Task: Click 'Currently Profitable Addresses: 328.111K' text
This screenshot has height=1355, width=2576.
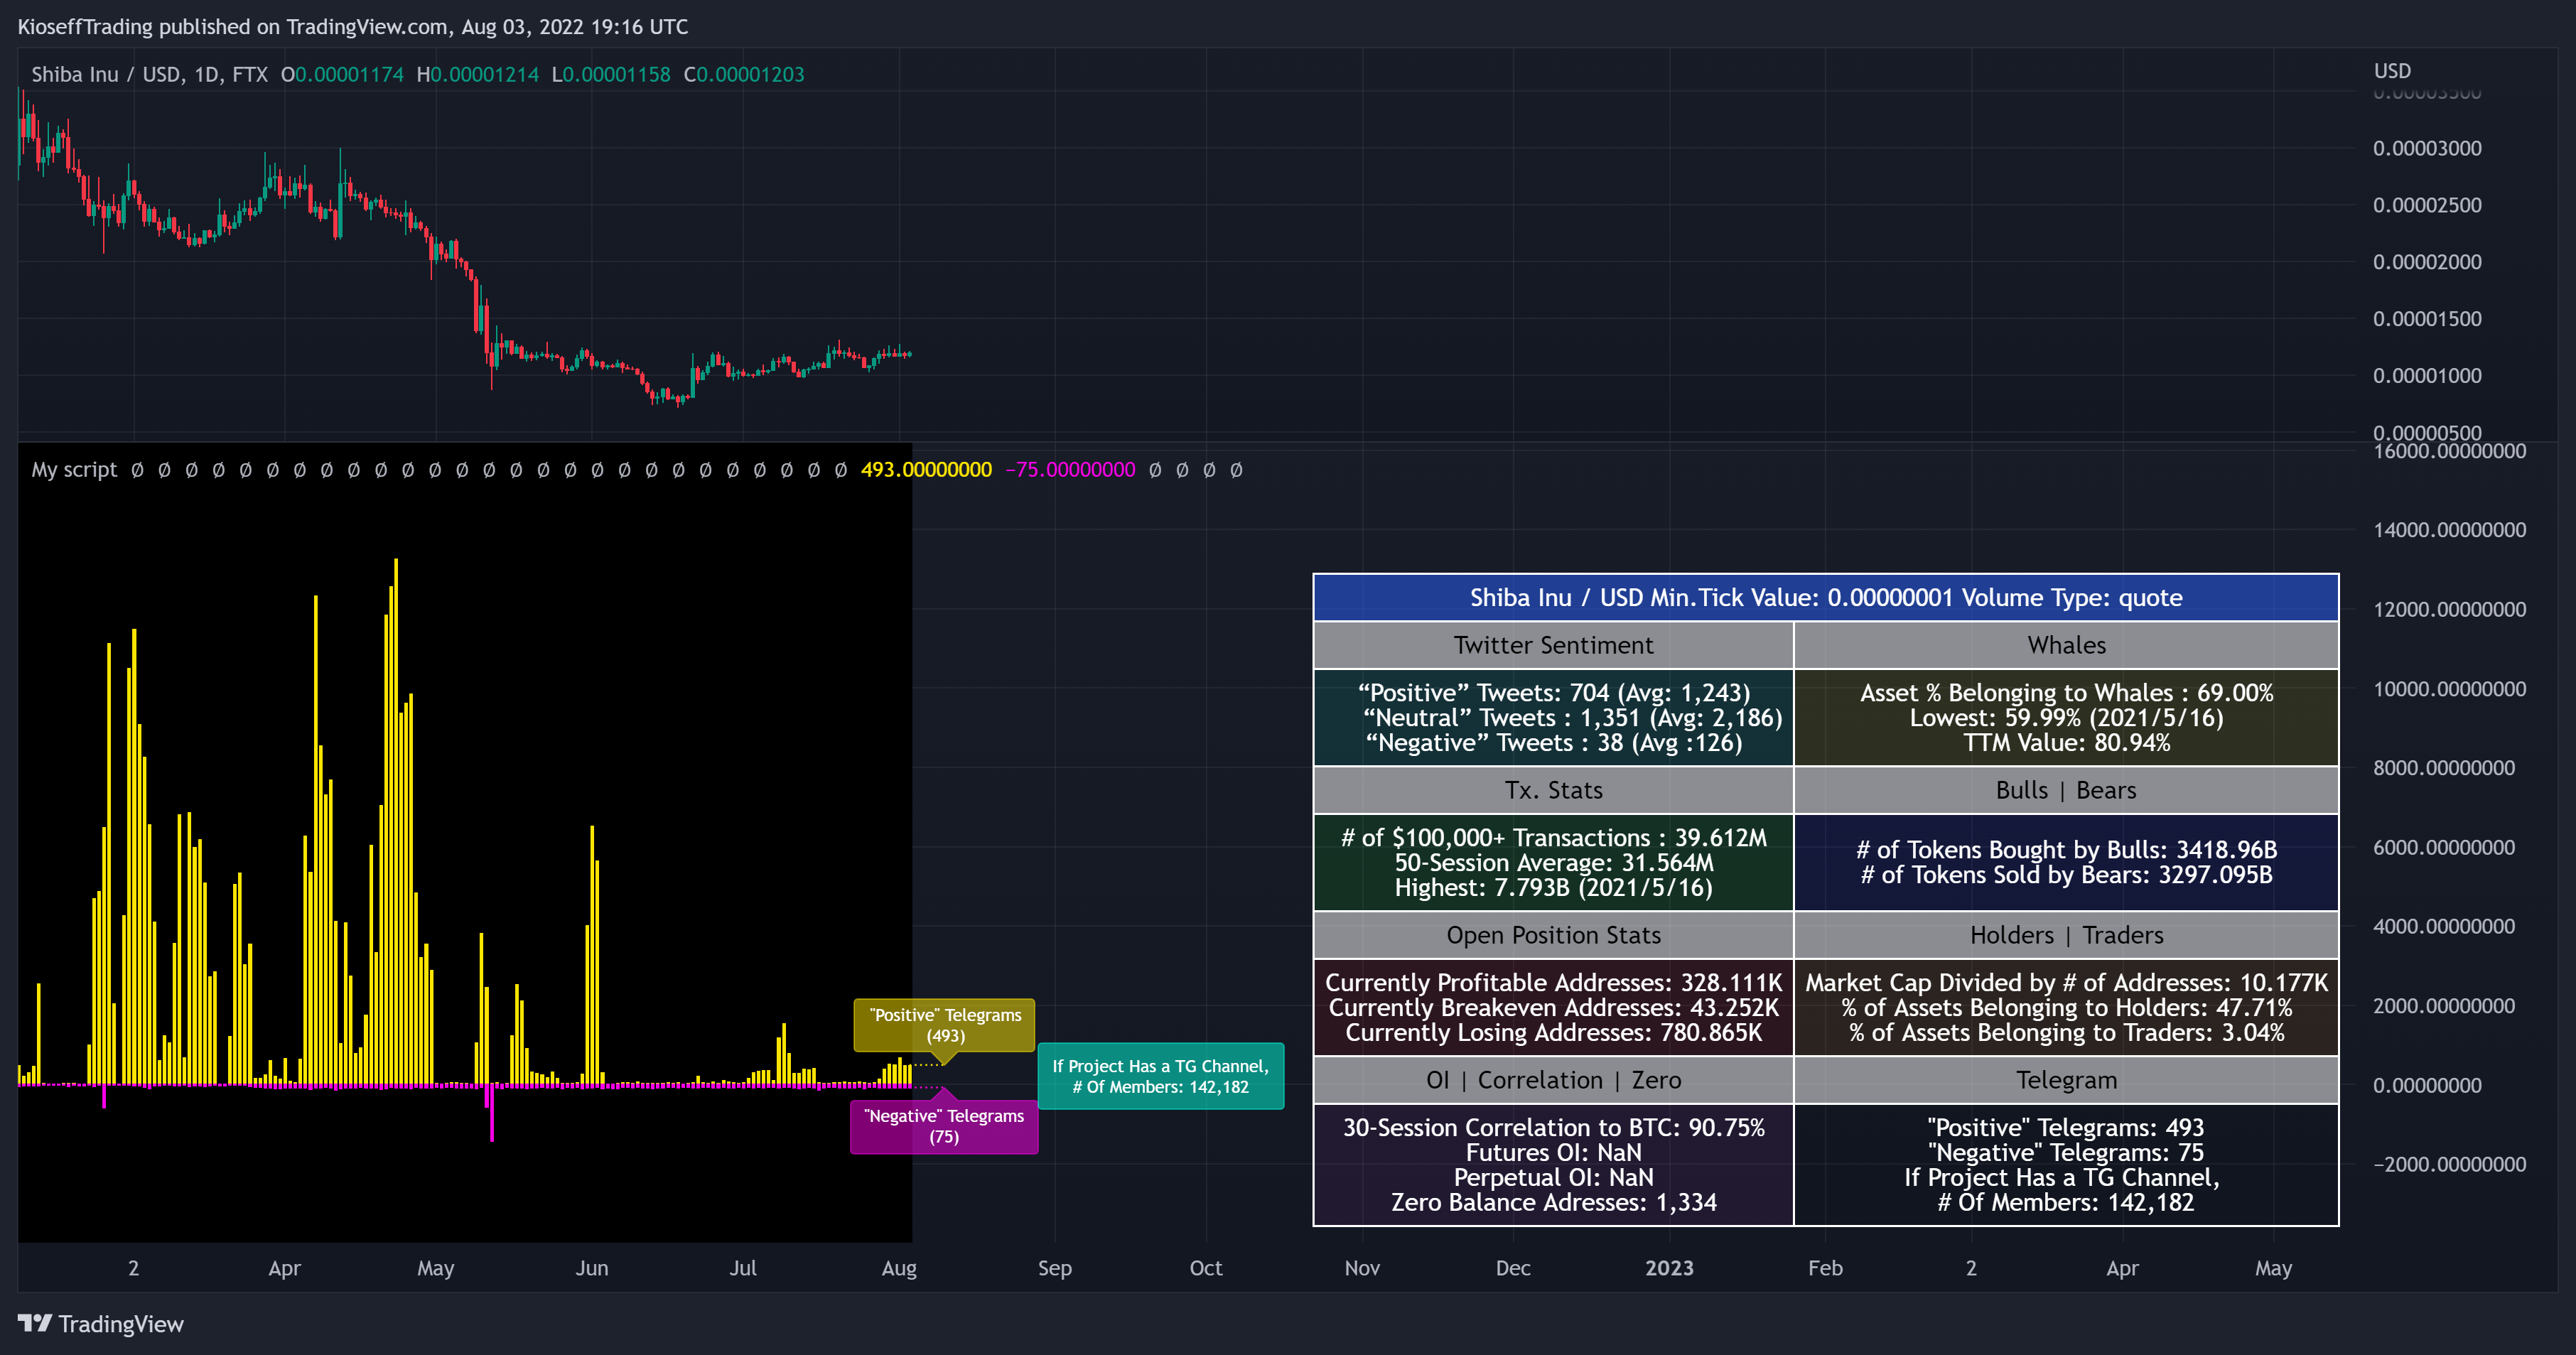Action: pos(1553,982)
